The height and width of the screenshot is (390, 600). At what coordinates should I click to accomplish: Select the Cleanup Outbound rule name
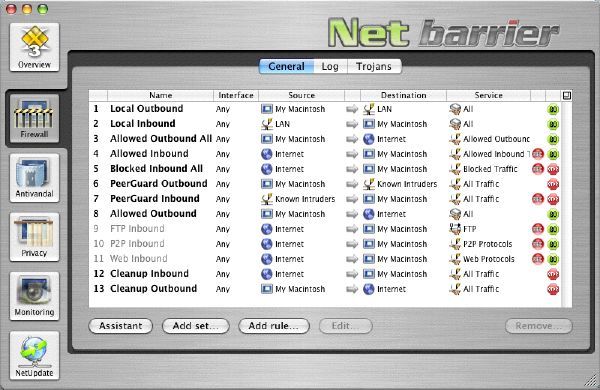(153, 289)
